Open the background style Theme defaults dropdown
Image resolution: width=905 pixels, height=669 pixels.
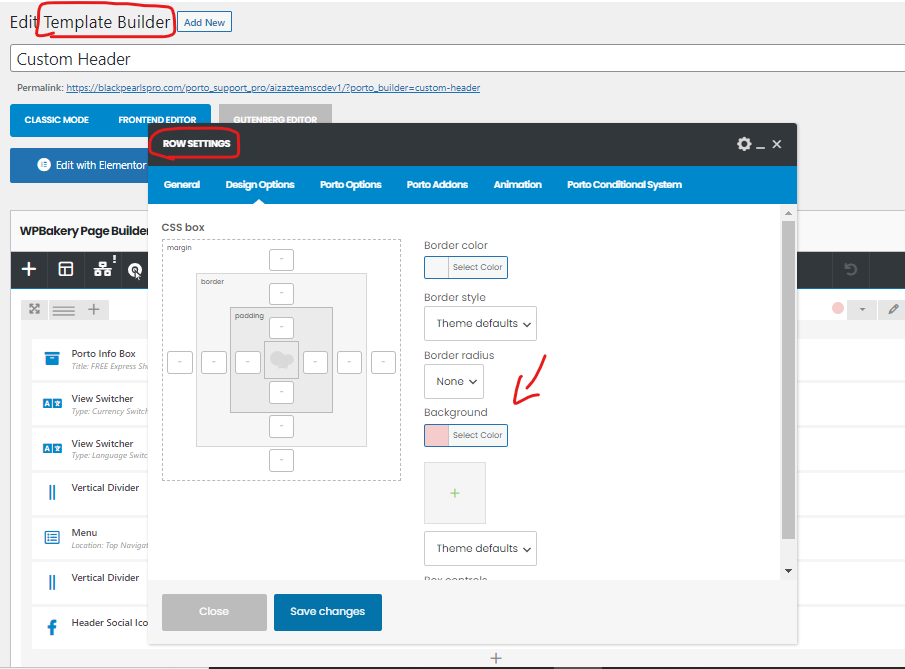coord(480,548)
